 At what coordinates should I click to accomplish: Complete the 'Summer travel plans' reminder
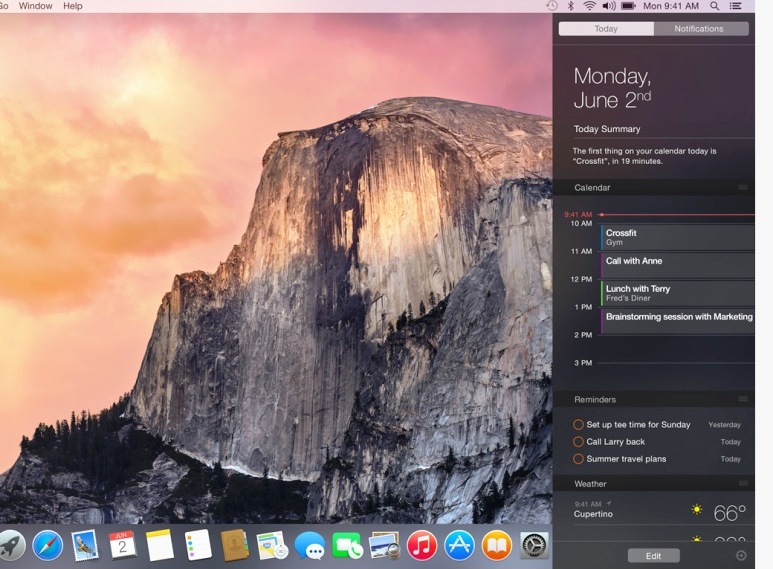(578, 459)
